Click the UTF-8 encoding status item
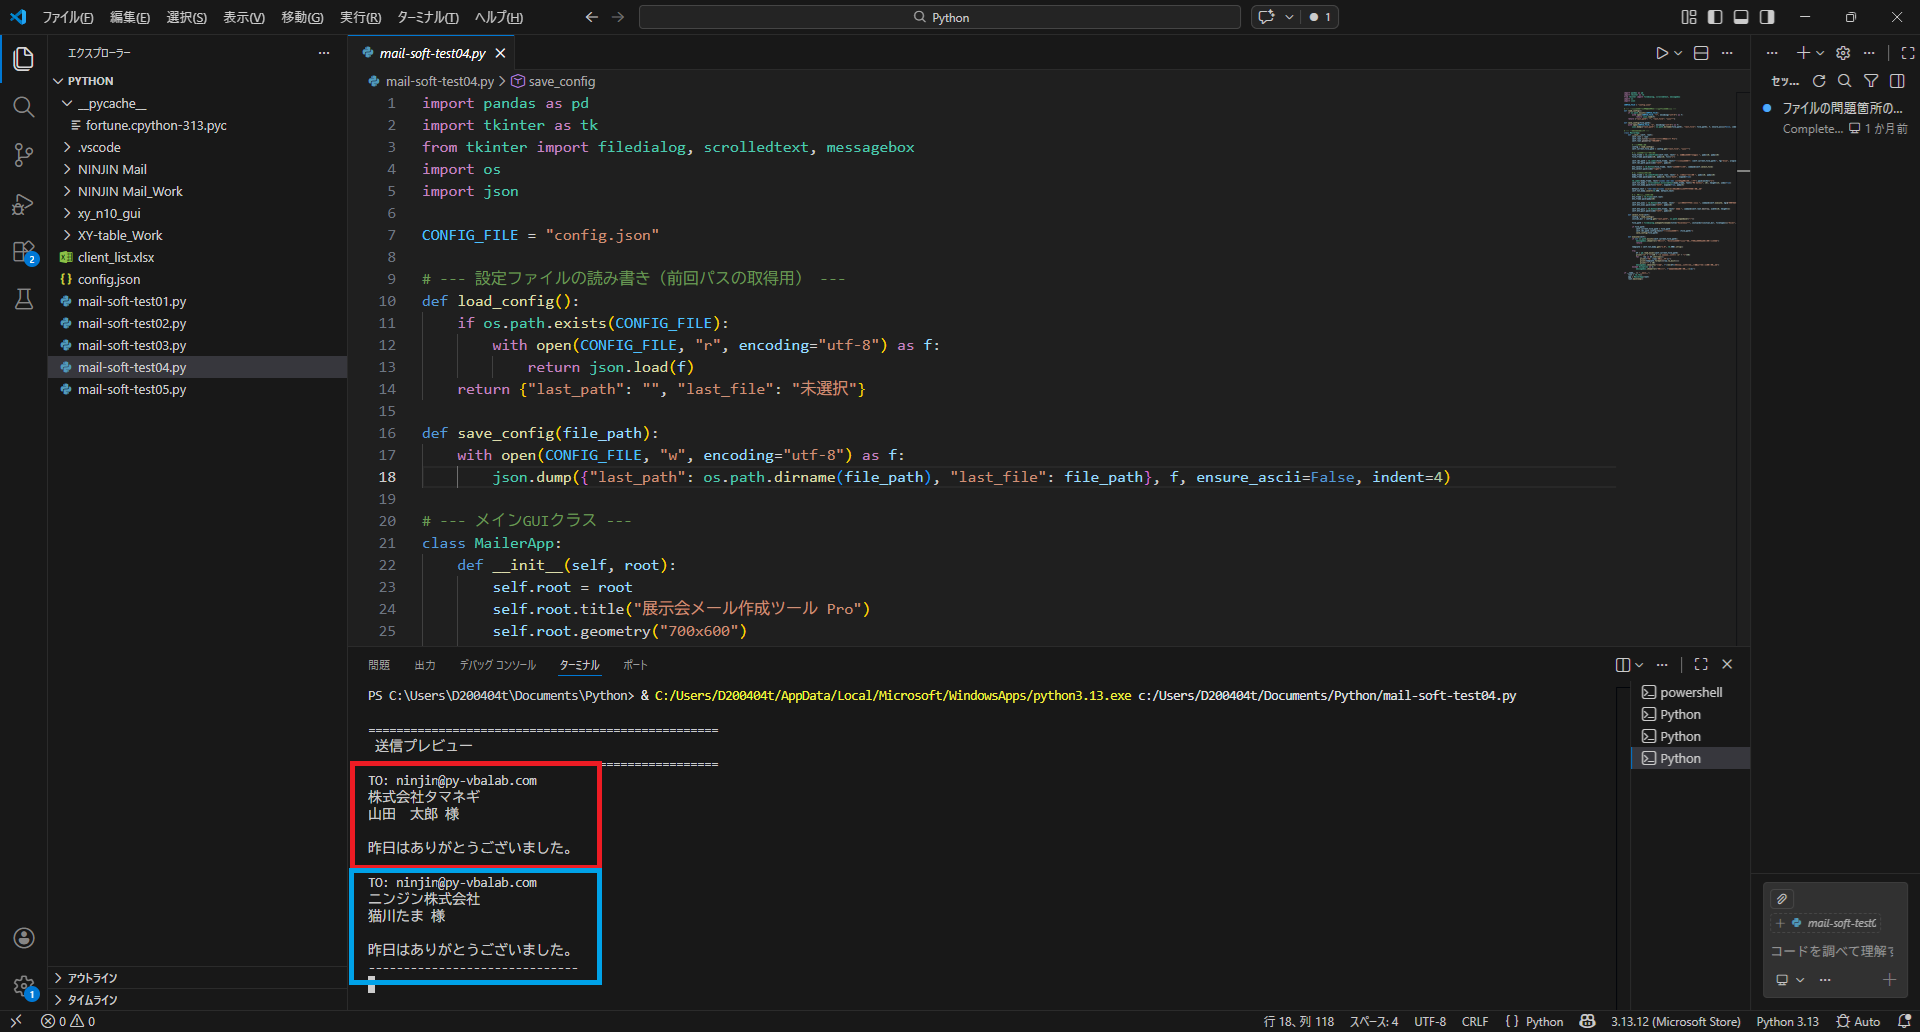Screen dimensions: 1920x1032 coord(1429,1021)
